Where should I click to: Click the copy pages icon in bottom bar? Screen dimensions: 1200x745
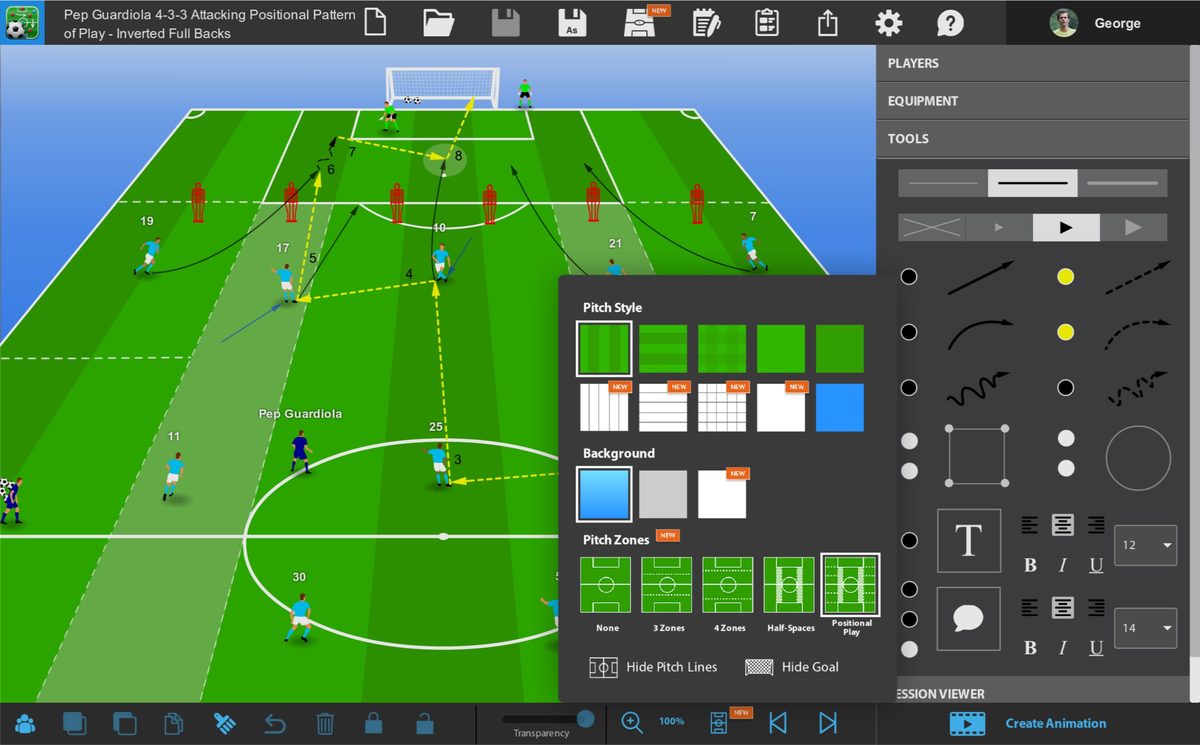coord(174,722)
